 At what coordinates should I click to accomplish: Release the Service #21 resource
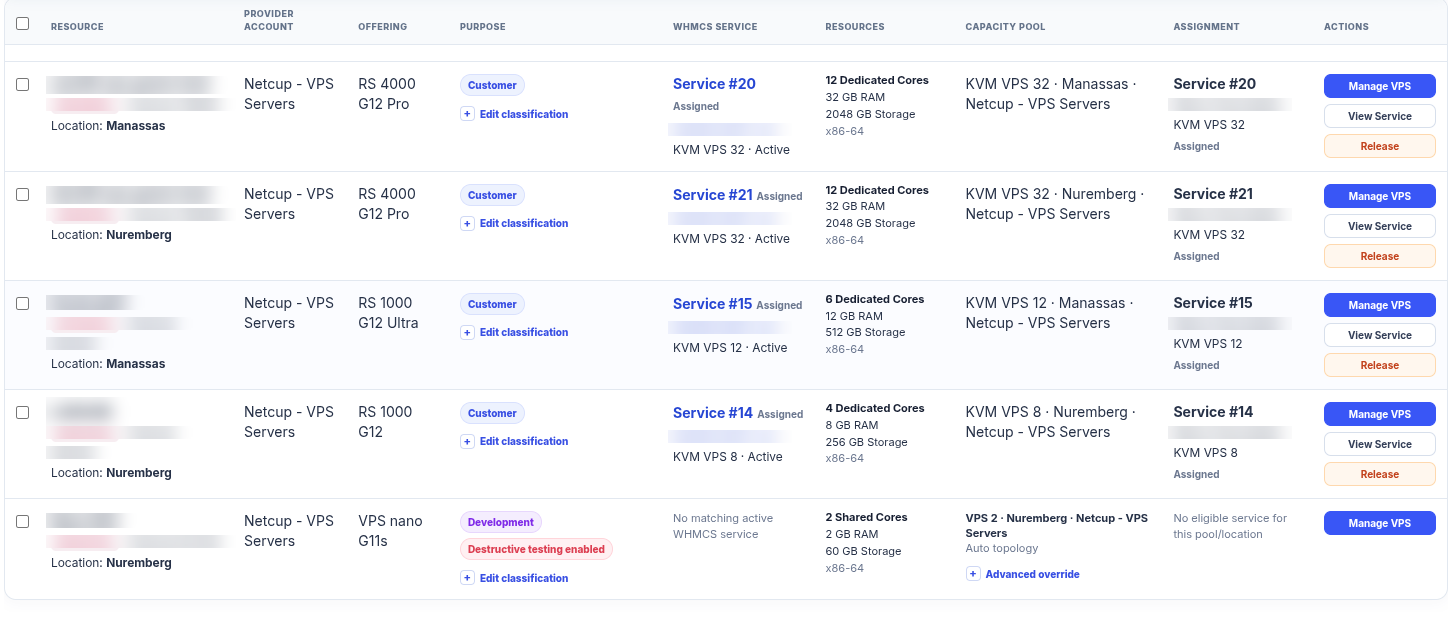click(1379, 256)
